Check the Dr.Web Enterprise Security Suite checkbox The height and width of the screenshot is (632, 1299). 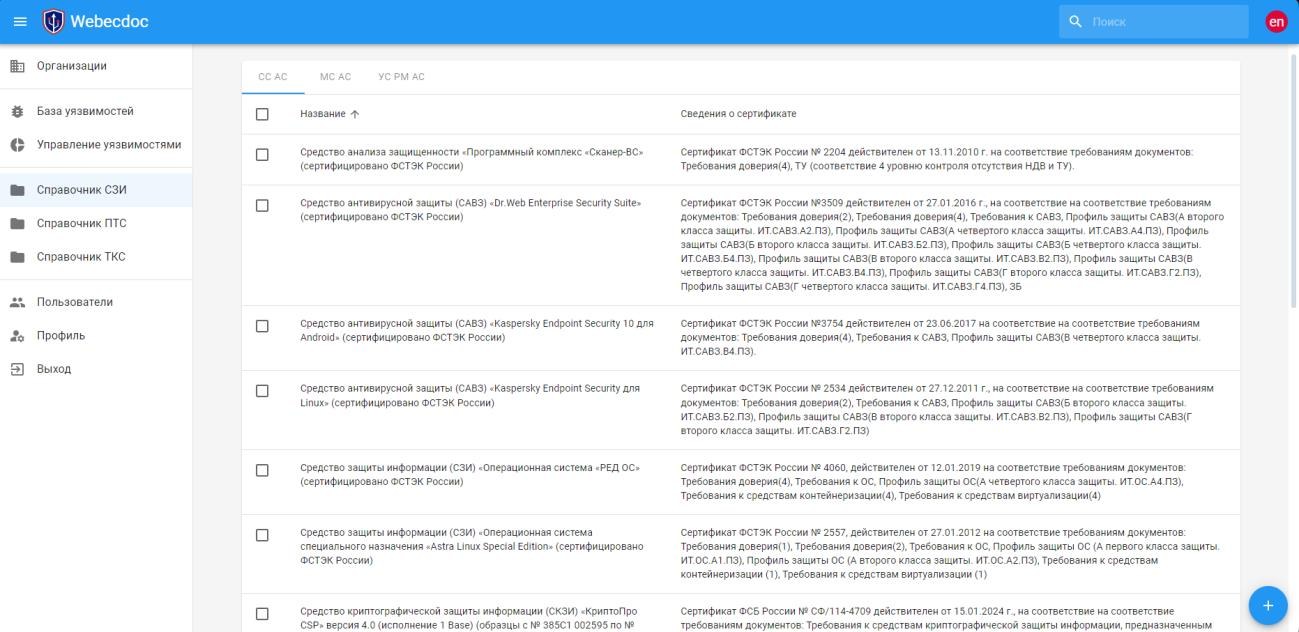(262, 205)
